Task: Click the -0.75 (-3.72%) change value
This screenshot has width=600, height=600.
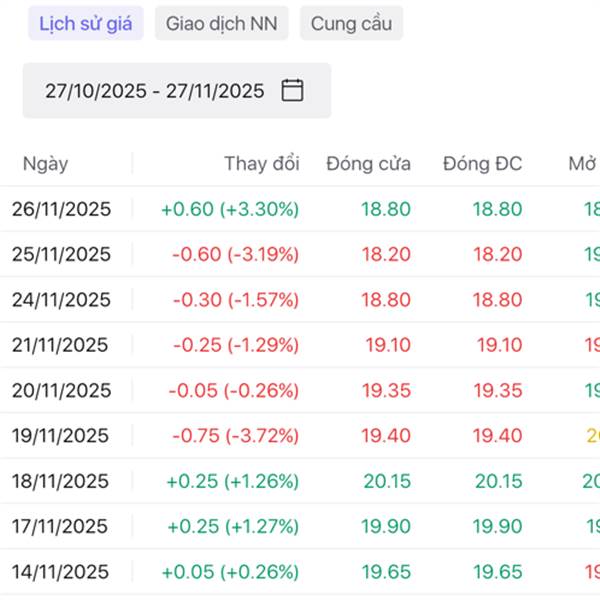Action: point(235,436)
